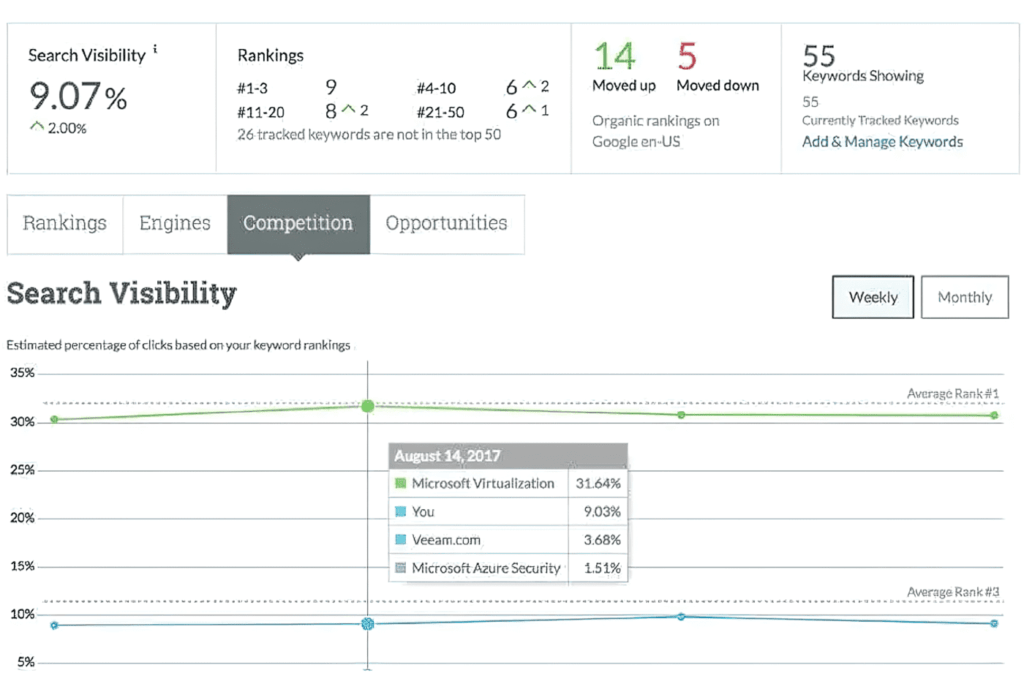Image resolution: width=1024 pixels, height=695 pixels.
Task: Click gray Microsoft Azure Security legend square
Action: click(x=401, y=568)
